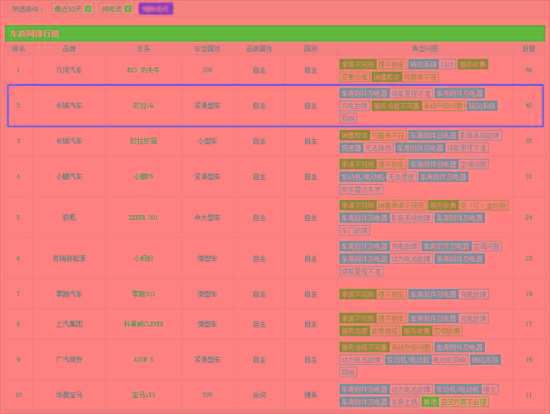Image resolution: width=550 pixels, height=414 pixels.
Task: Open the 宝马iX3 car series link
Action: pos(143,395)
